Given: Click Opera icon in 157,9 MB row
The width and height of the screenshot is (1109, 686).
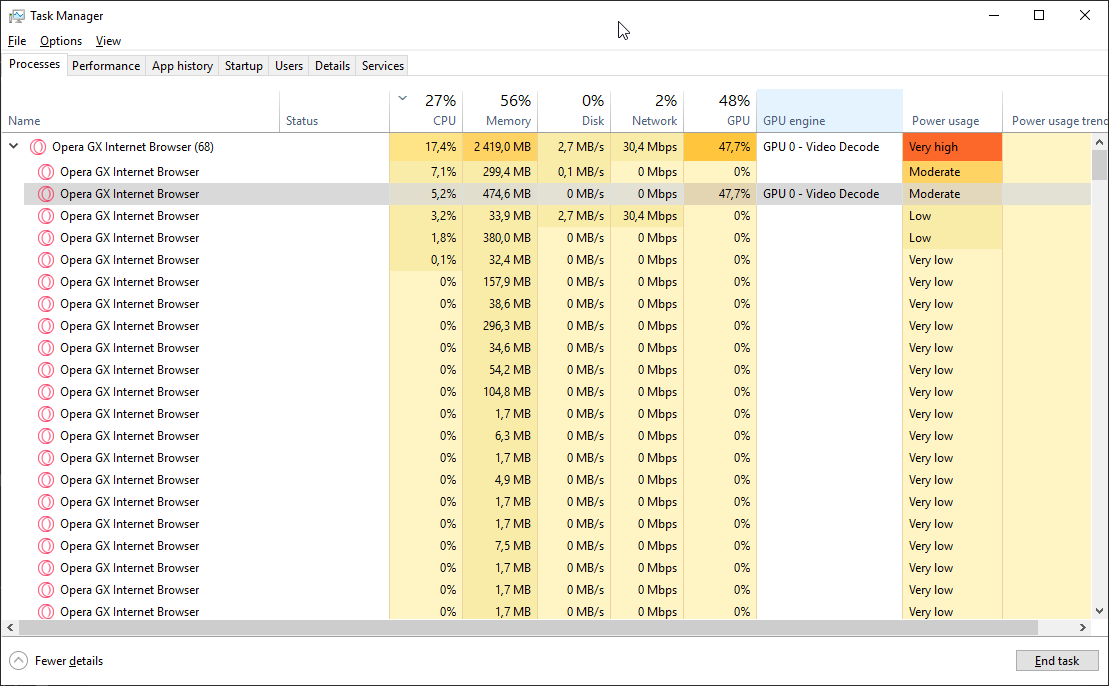Looking at the screenshot, I should coord(46,281).
